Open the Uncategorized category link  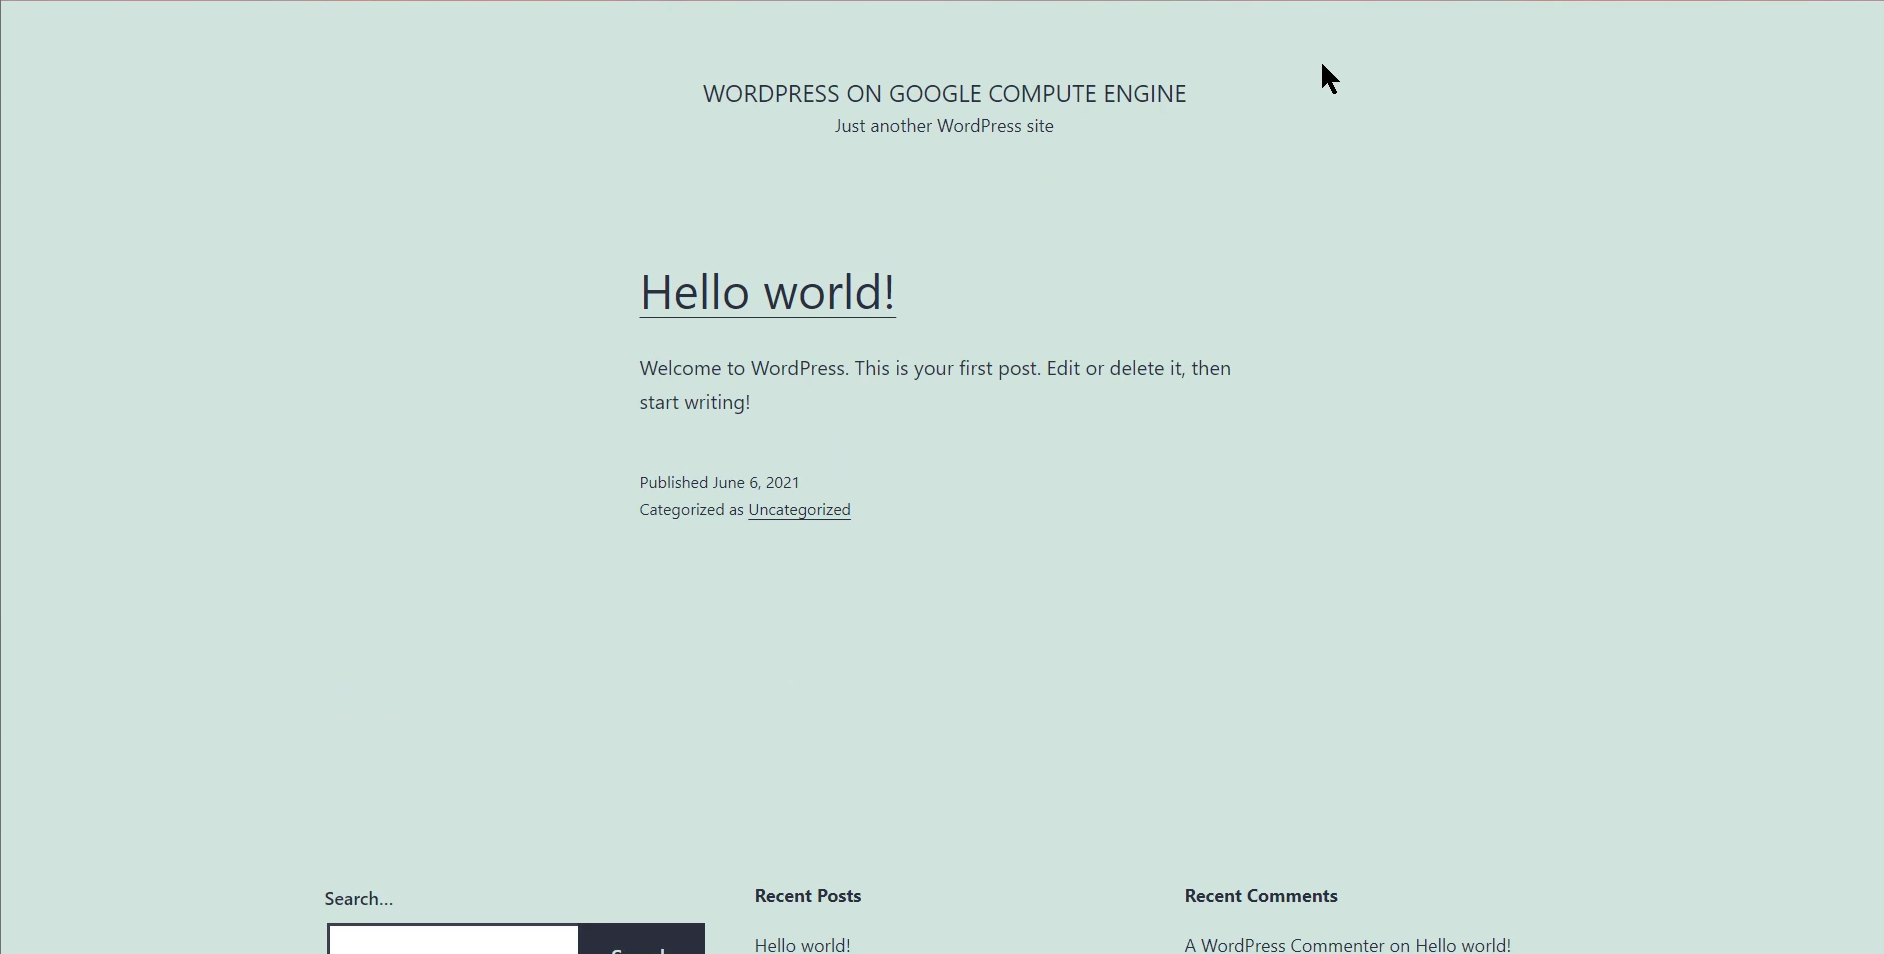(799, 510)
